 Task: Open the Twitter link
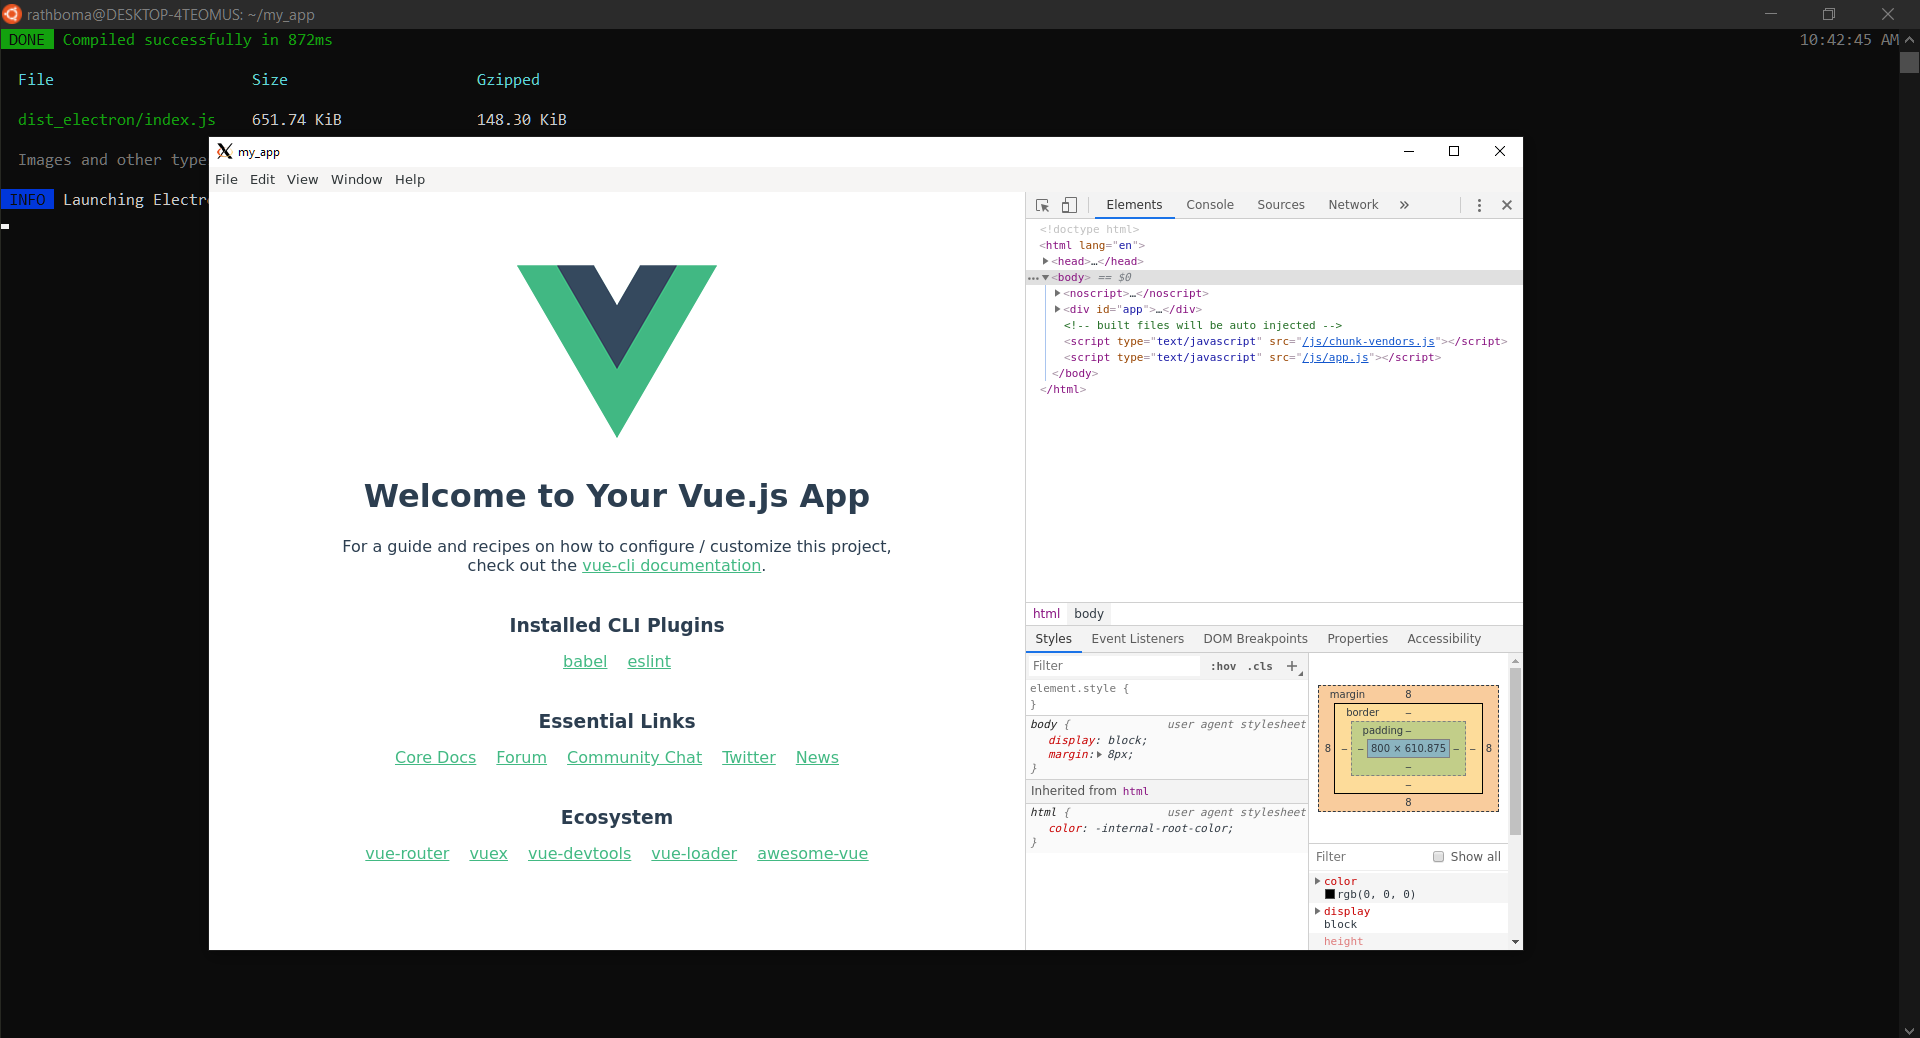click(x=748, y=758)
